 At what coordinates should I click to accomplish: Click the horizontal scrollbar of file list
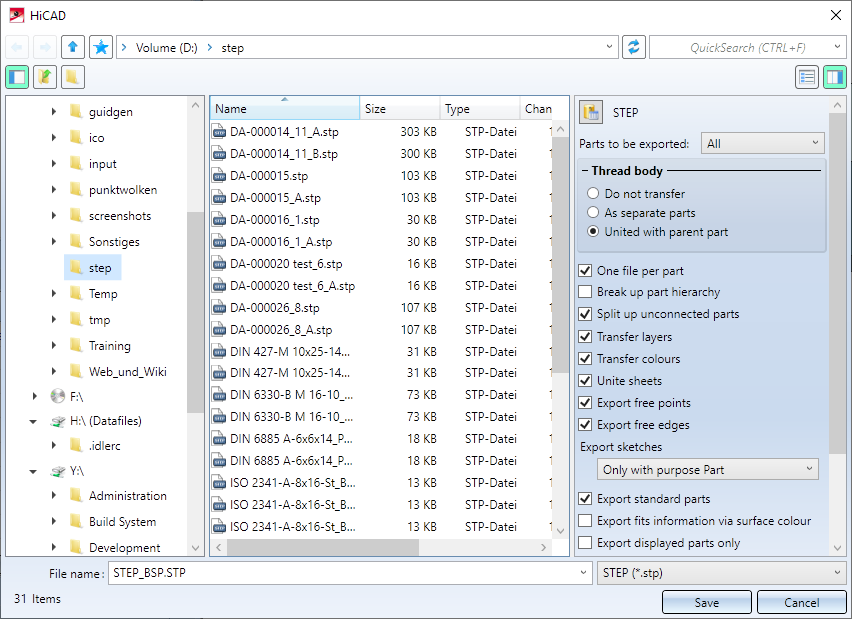click(322, 548)
